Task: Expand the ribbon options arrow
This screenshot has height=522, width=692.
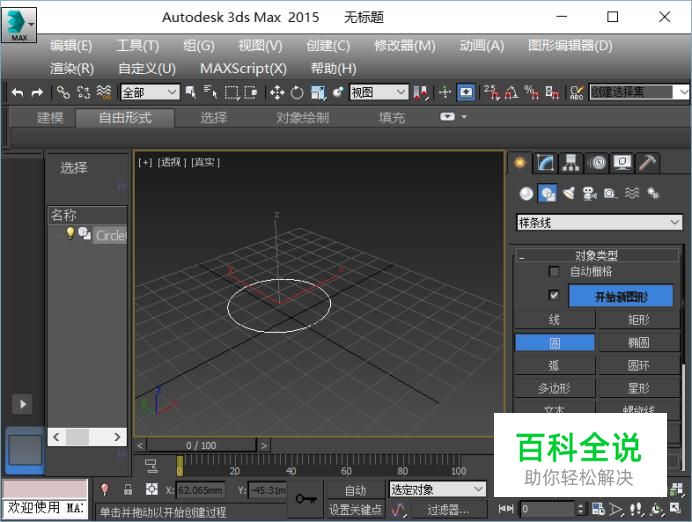Action: [464, 117]
